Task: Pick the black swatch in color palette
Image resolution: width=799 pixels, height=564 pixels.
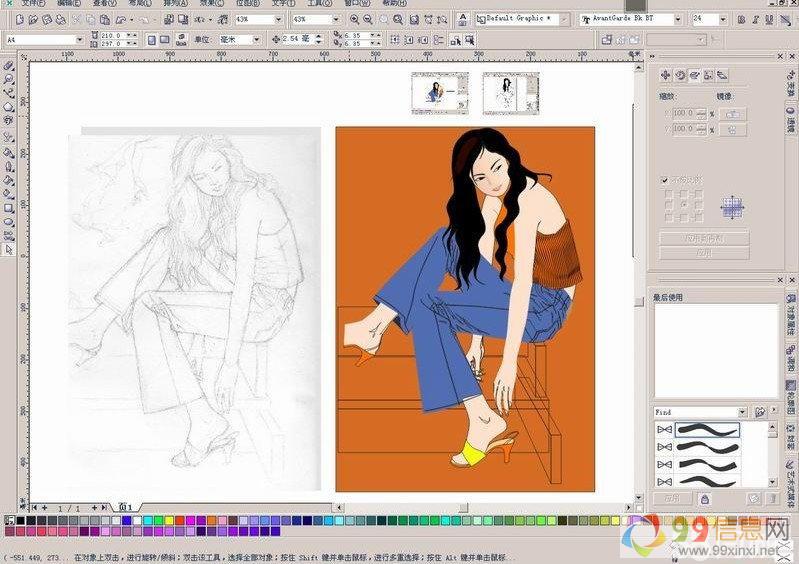Action: (x=22, y=520)
